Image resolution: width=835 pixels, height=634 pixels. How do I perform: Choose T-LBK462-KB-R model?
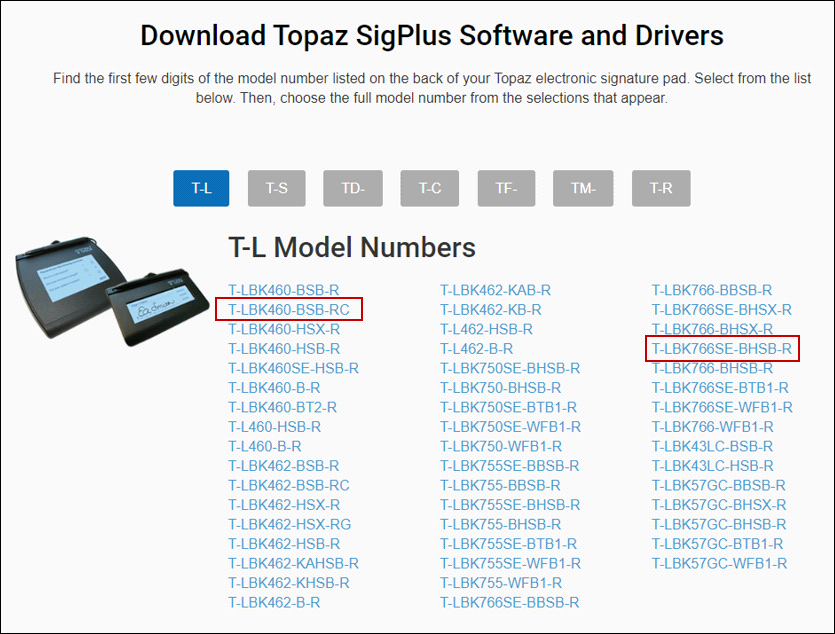pos(491,310)
